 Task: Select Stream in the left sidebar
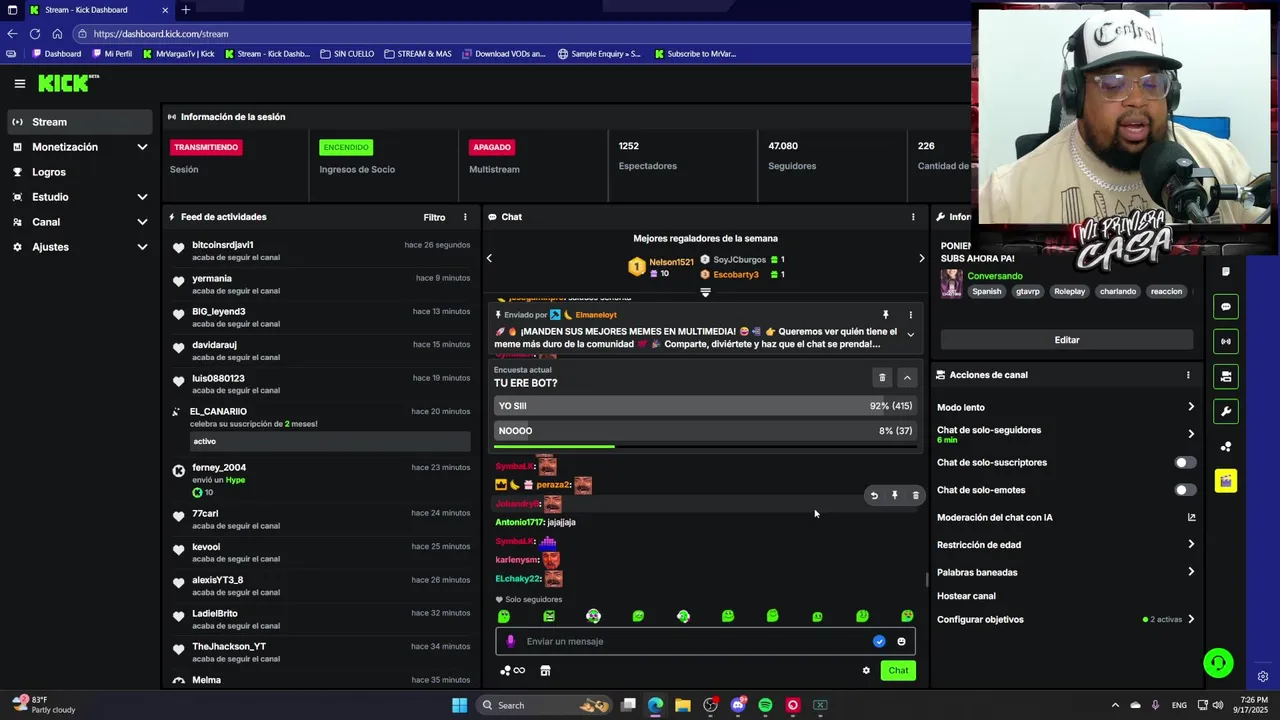(x=79, y=122)
